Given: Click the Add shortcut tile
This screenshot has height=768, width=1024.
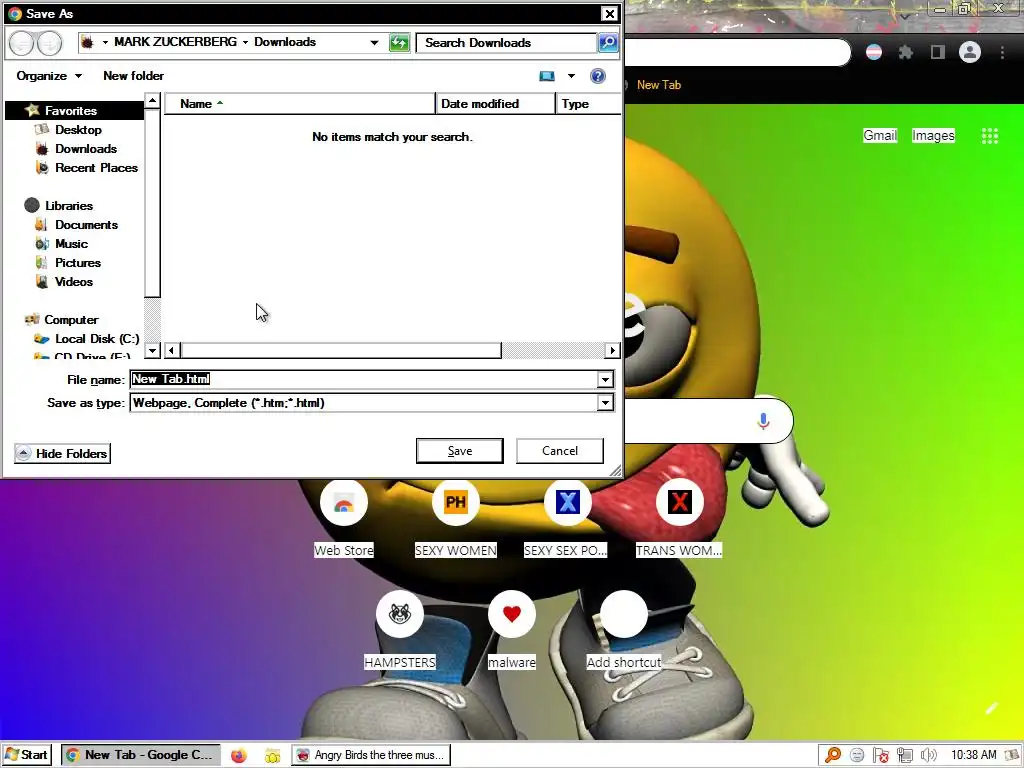Looking at the screenshot, I should [624, 630].
